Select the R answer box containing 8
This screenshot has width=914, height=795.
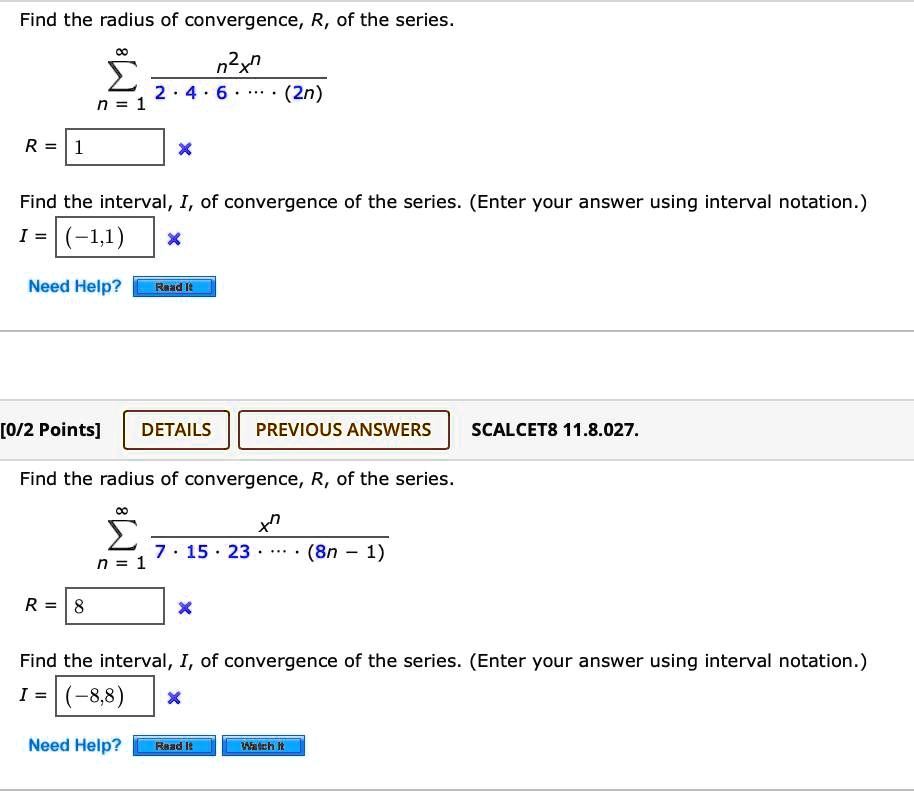[x=114, y=606]
